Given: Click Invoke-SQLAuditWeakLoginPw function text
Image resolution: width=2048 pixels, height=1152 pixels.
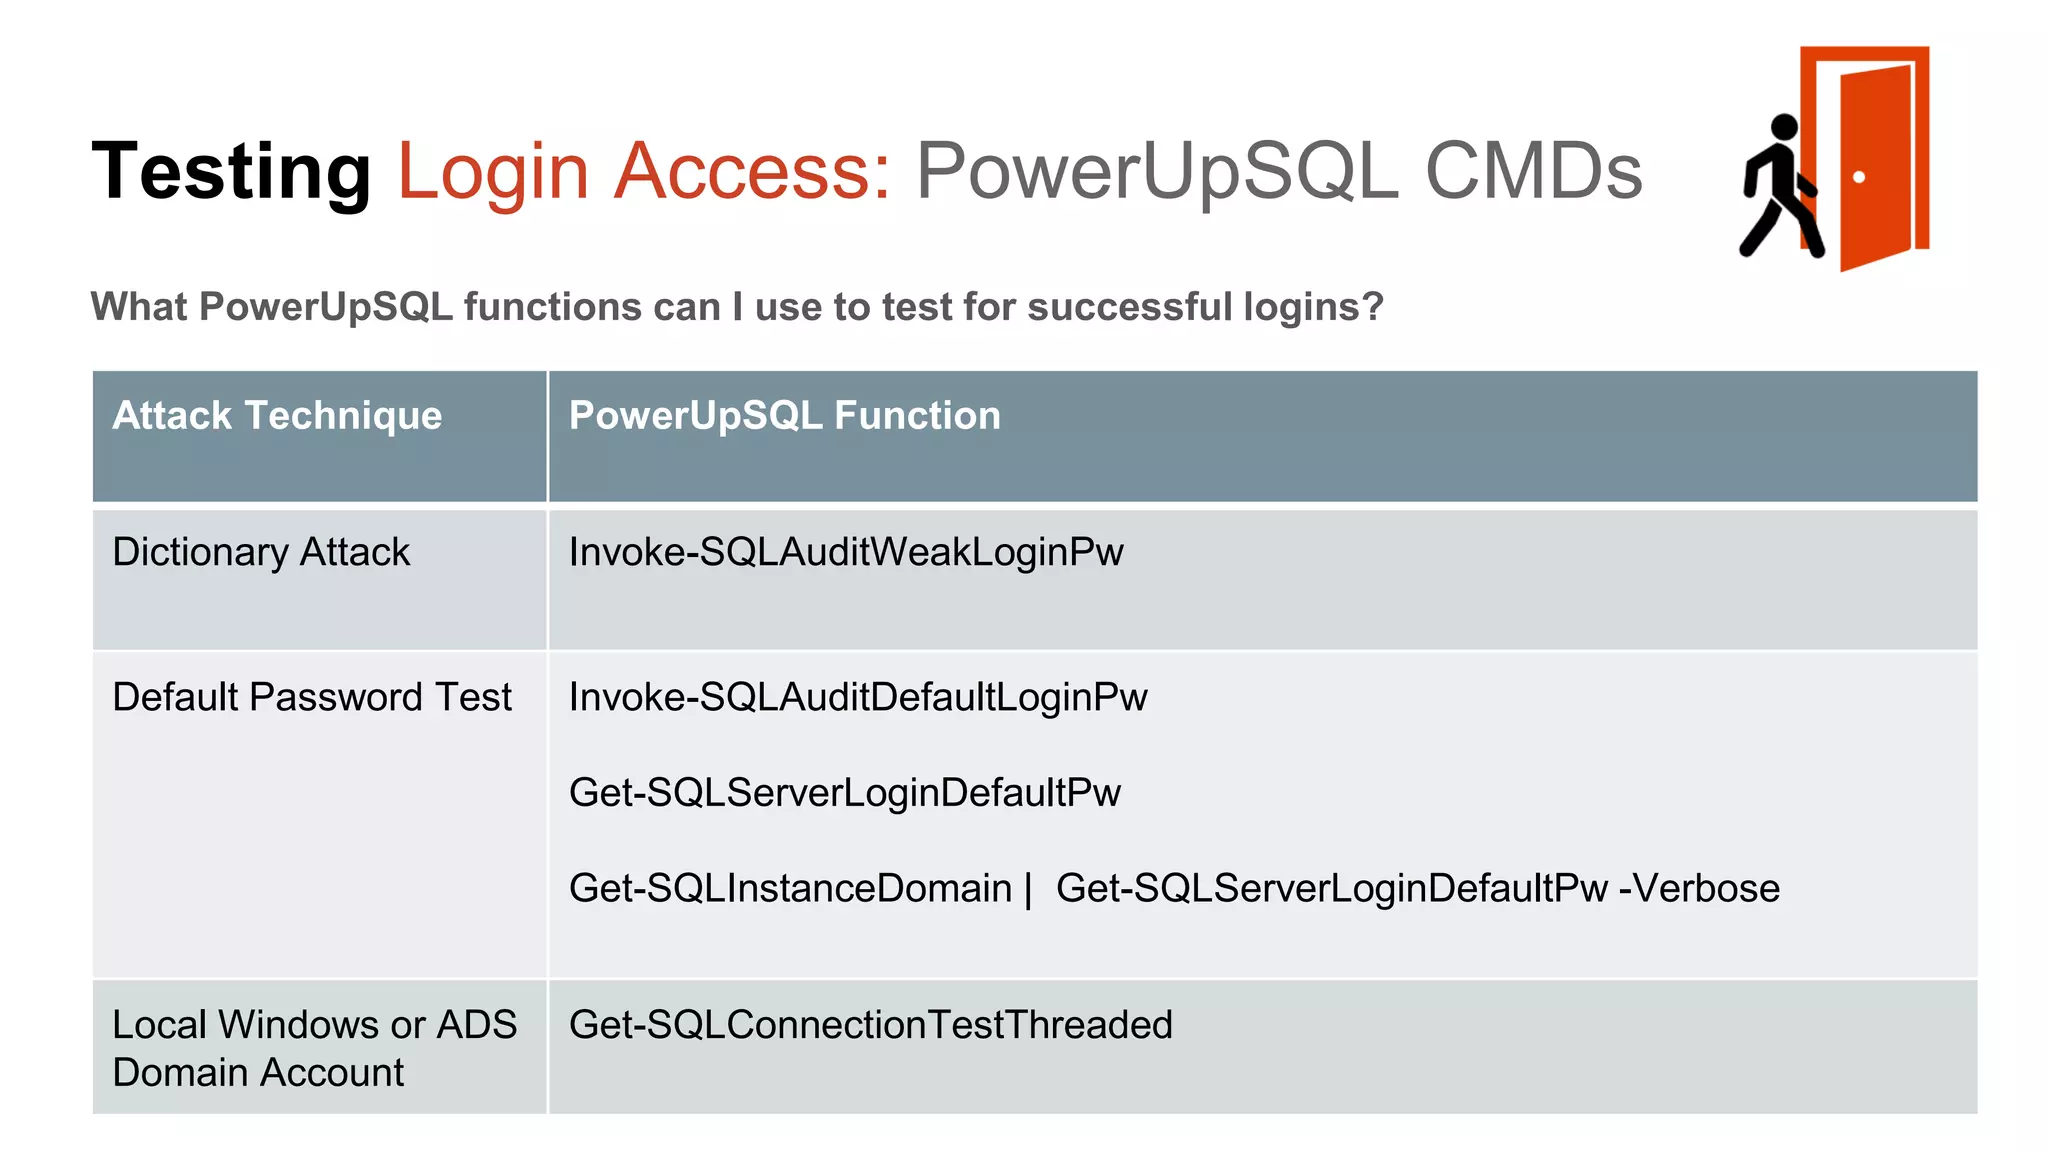Looking at the screenshot, I should click(x=845, y=552).
